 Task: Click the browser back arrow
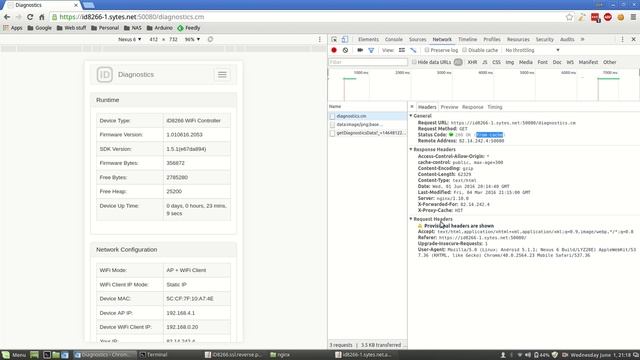click(x=7, y=17)
